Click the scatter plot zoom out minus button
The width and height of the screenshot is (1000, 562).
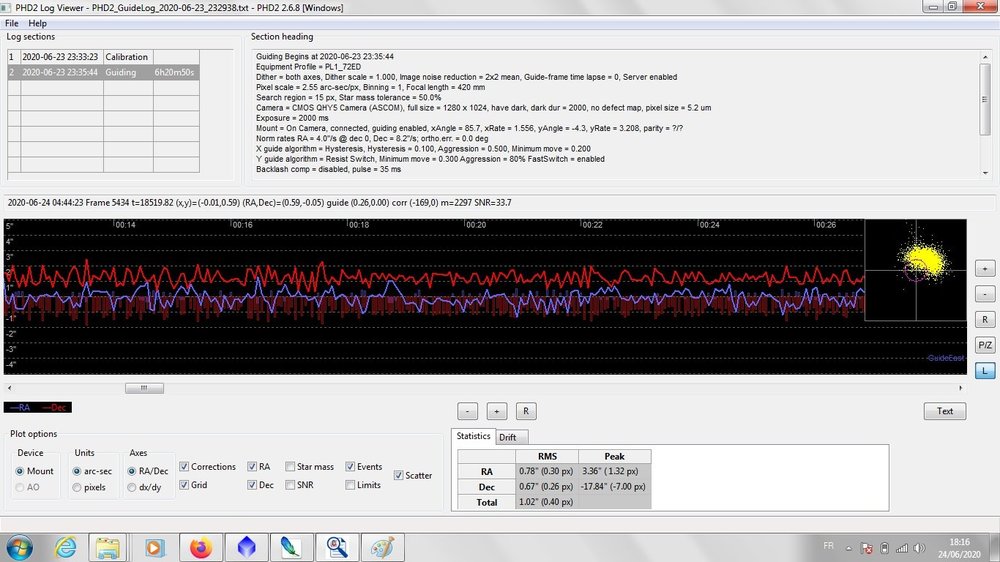(985, 294)
